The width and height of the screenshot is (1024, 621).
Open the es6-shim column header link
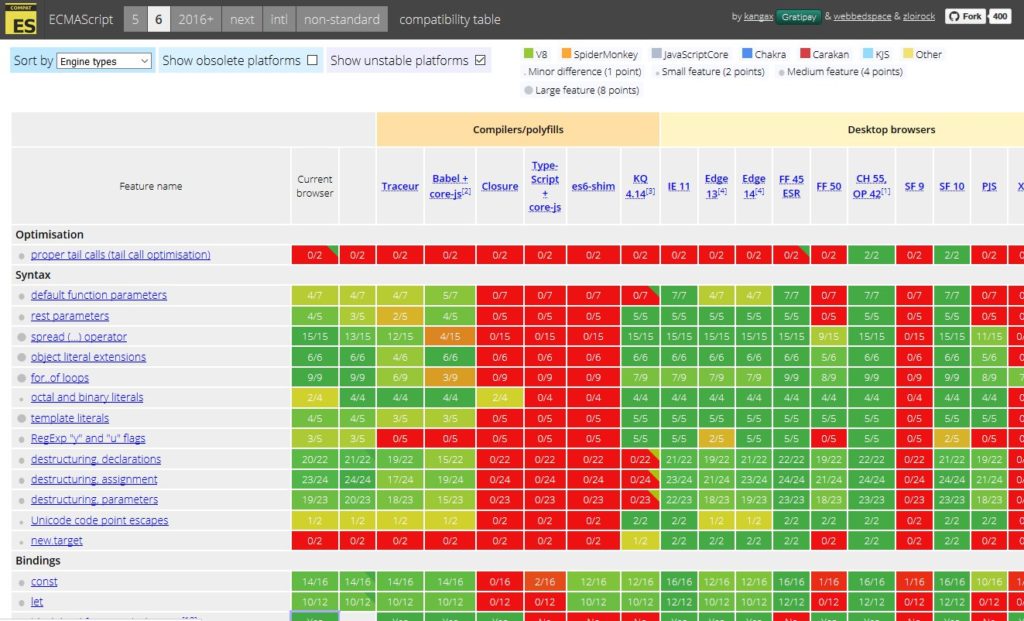[x=593, y=186]
